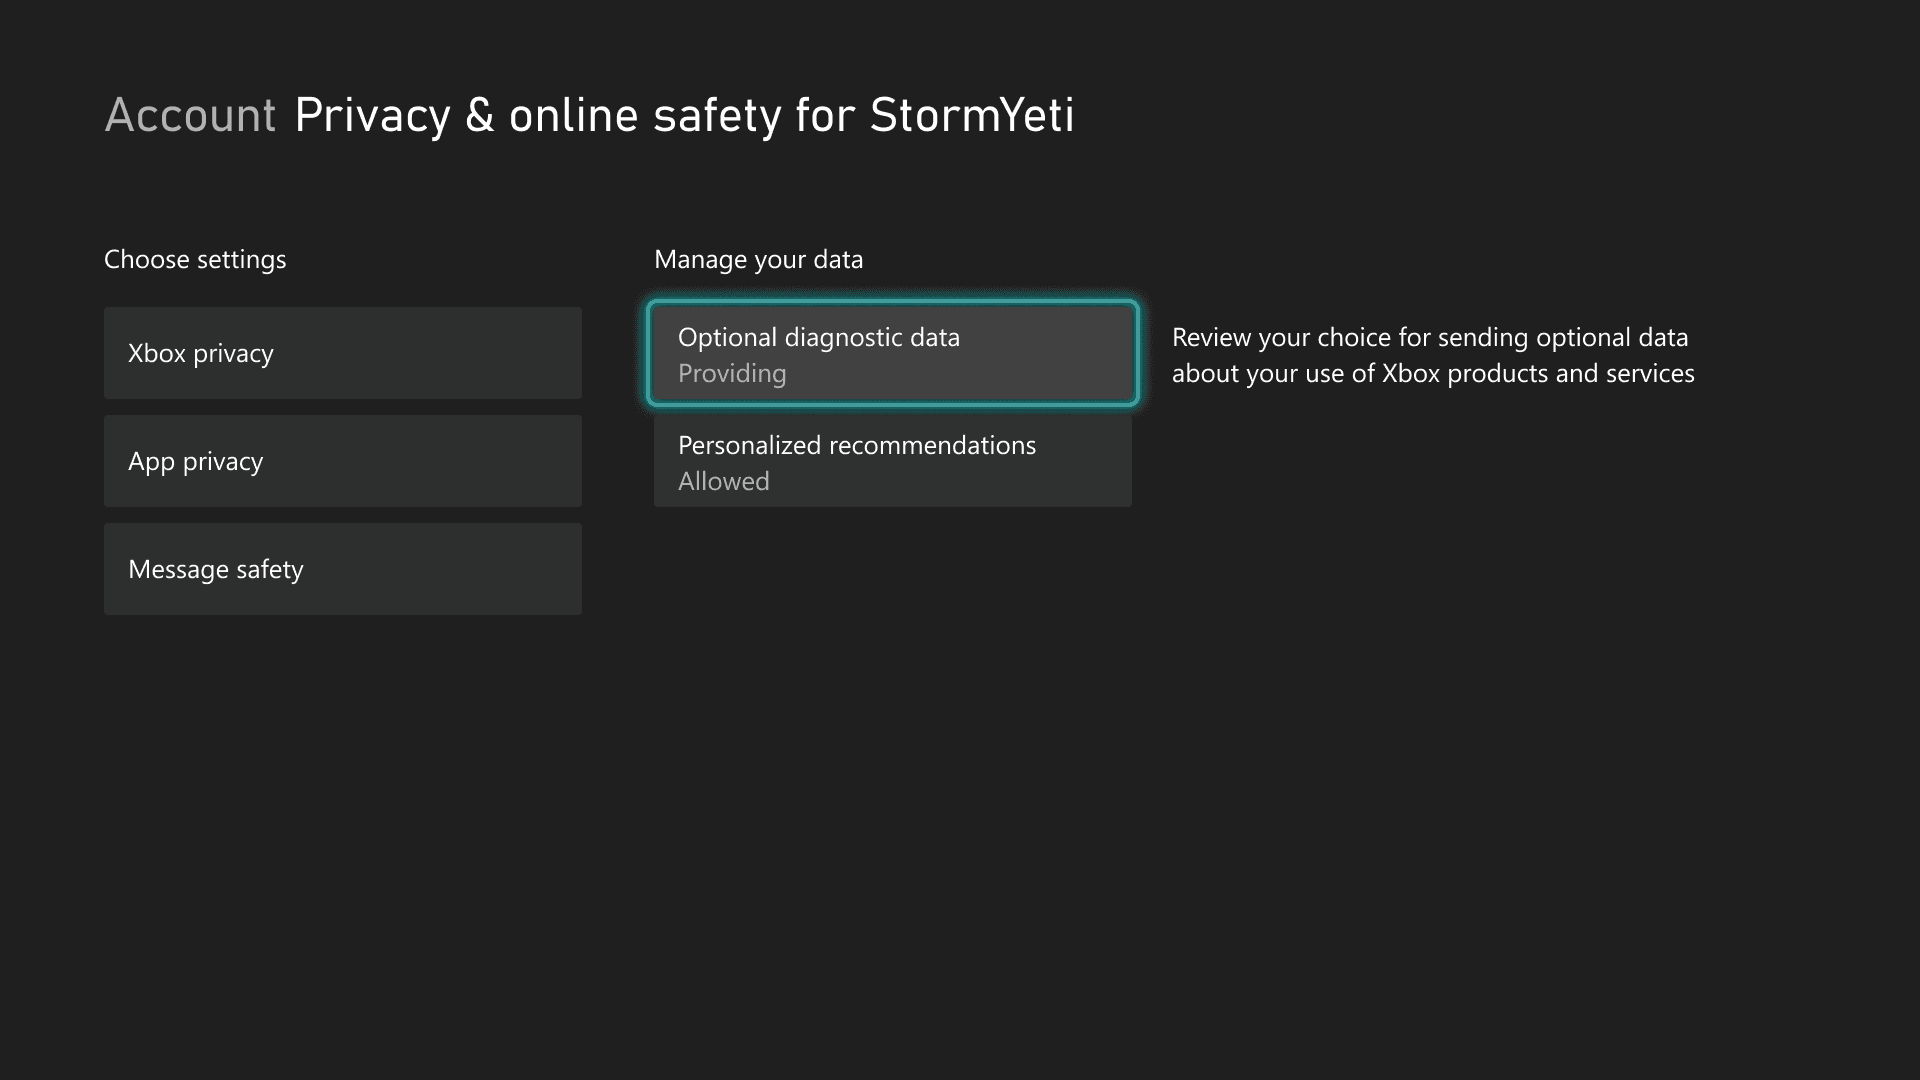
Task: Click the 'App privacy' label text
Action: point(195,461)
